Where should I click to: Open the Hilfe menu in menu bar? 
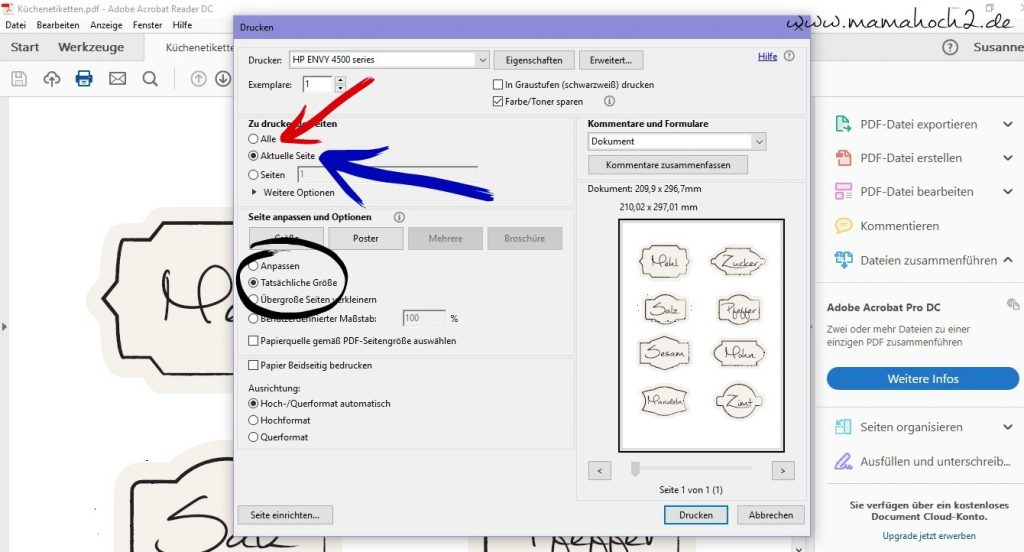coord(182,25)
